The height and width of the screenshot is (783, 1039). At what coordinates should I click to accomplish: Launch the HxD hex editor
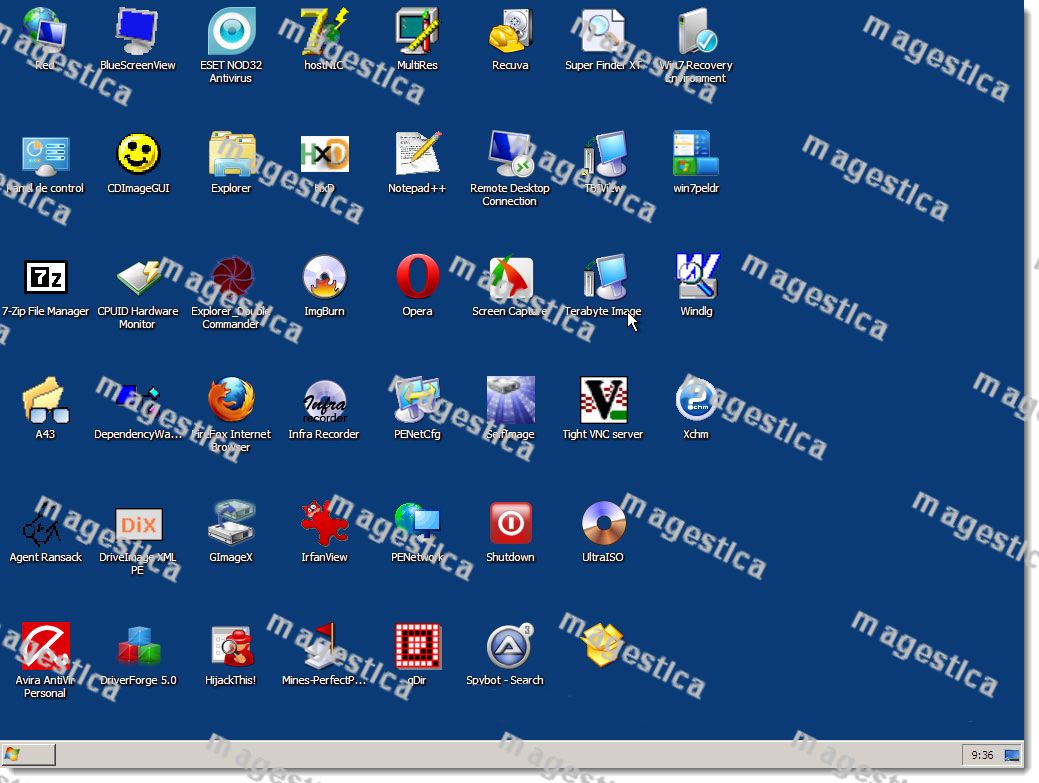(x=324, y=155)
